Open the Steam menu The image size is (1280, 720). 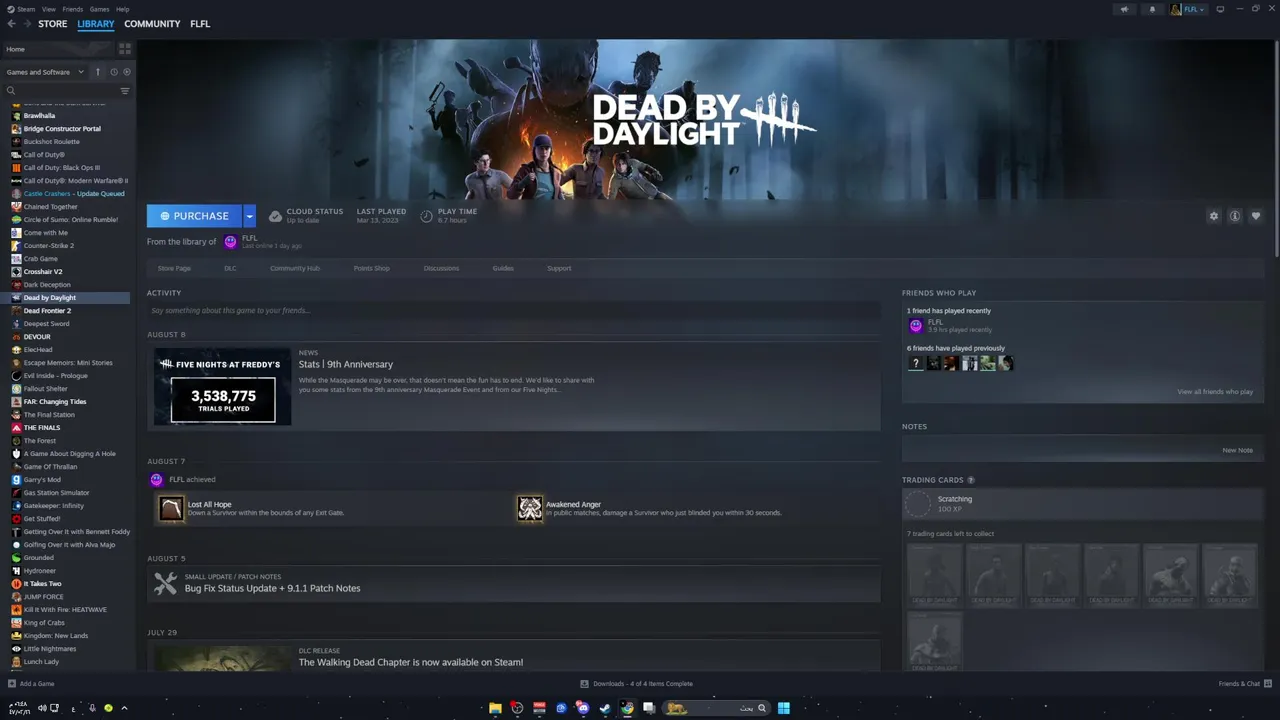click(x=21, y=9)
